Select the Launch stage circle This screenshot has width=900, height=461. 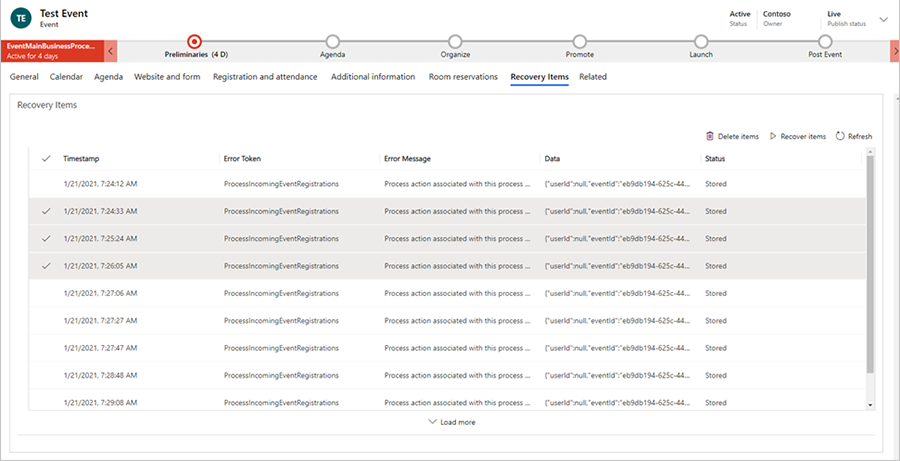(x=701, y=41)
